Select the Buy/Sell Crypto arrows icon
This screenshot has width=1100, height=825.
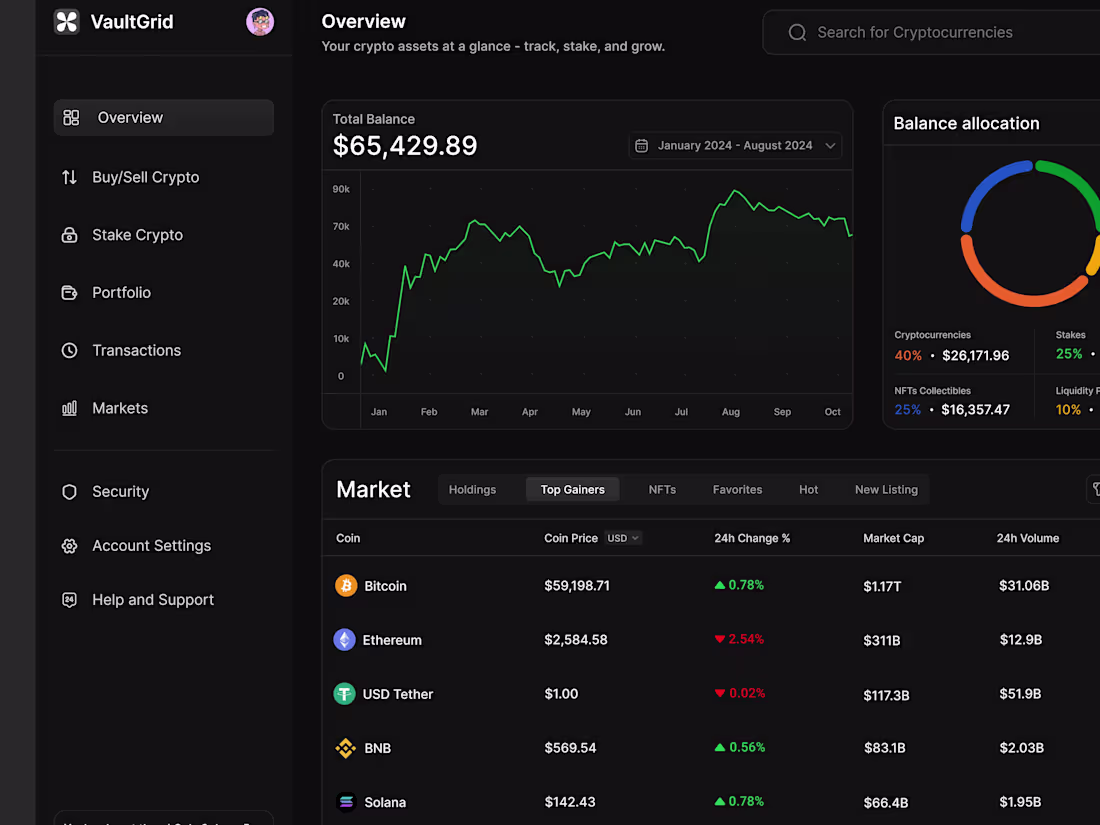click(x=69, y=176)
